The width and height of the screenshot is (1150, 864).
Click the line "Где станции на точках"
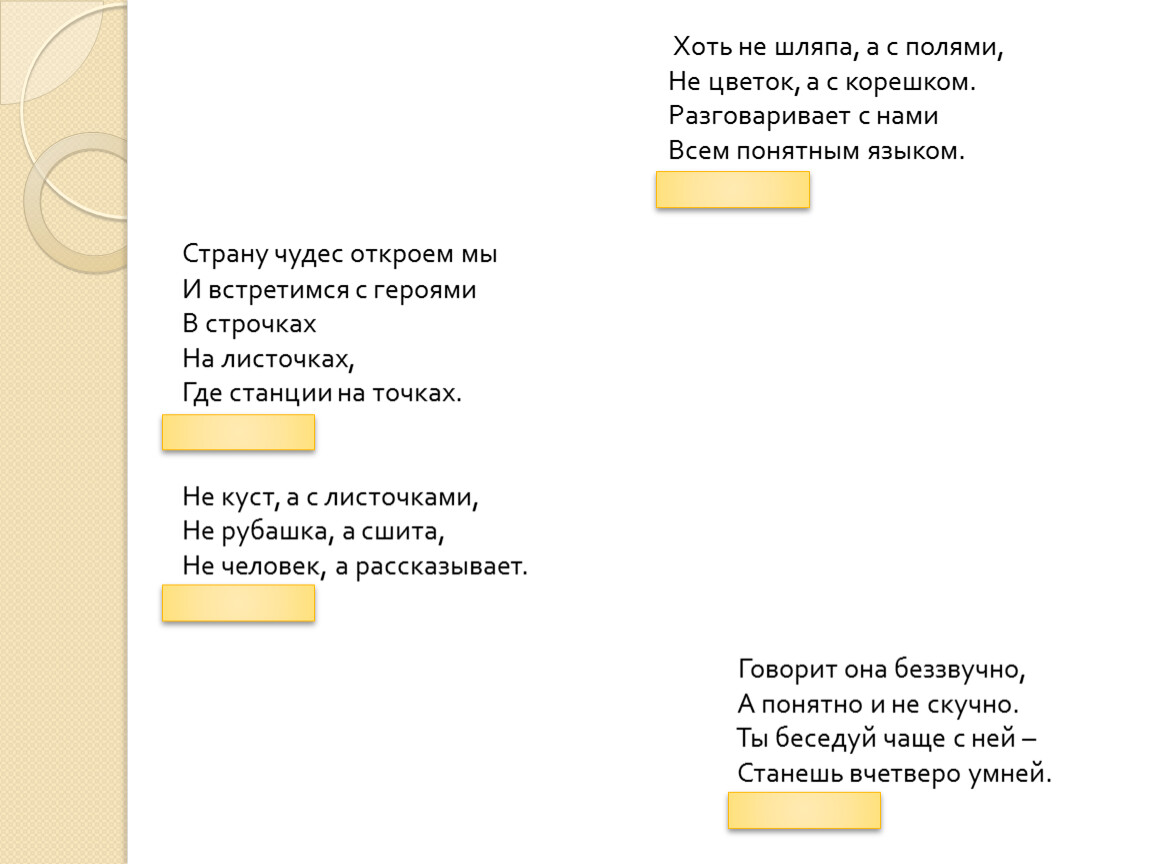point(323,393)
